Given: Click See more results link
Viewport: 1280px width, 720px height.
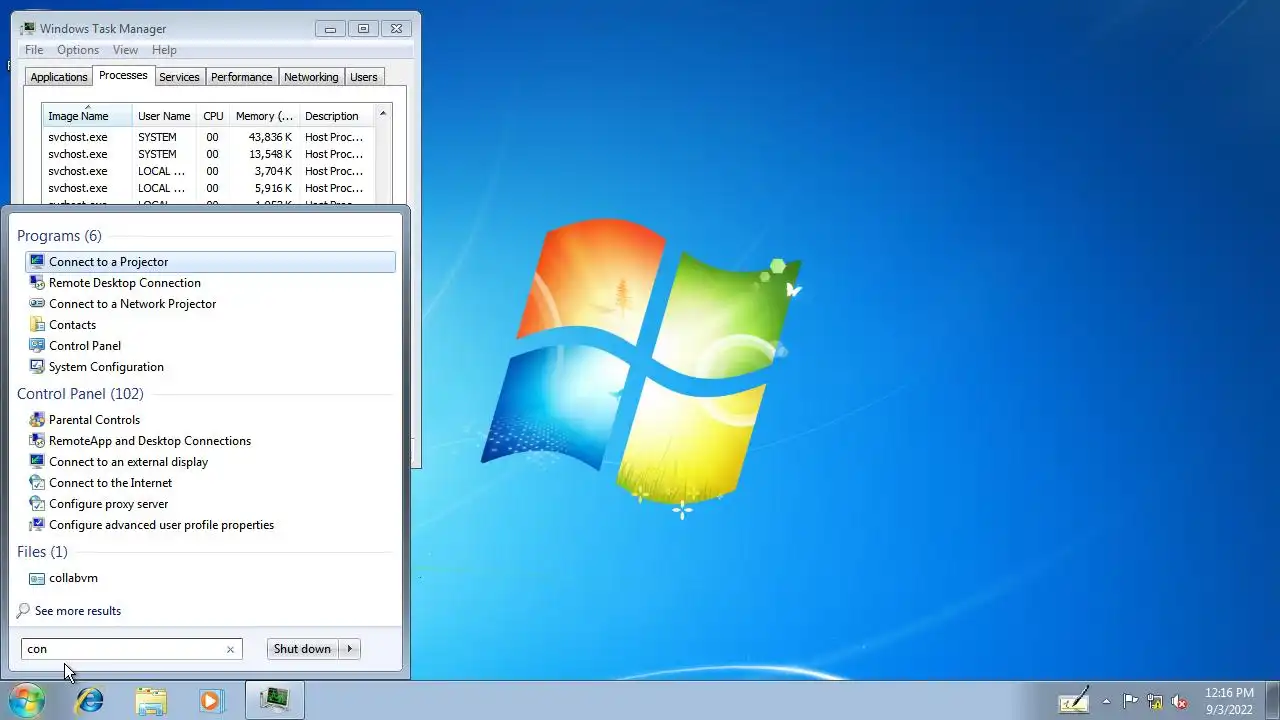Looking at the screenshot, I should 78,611.
